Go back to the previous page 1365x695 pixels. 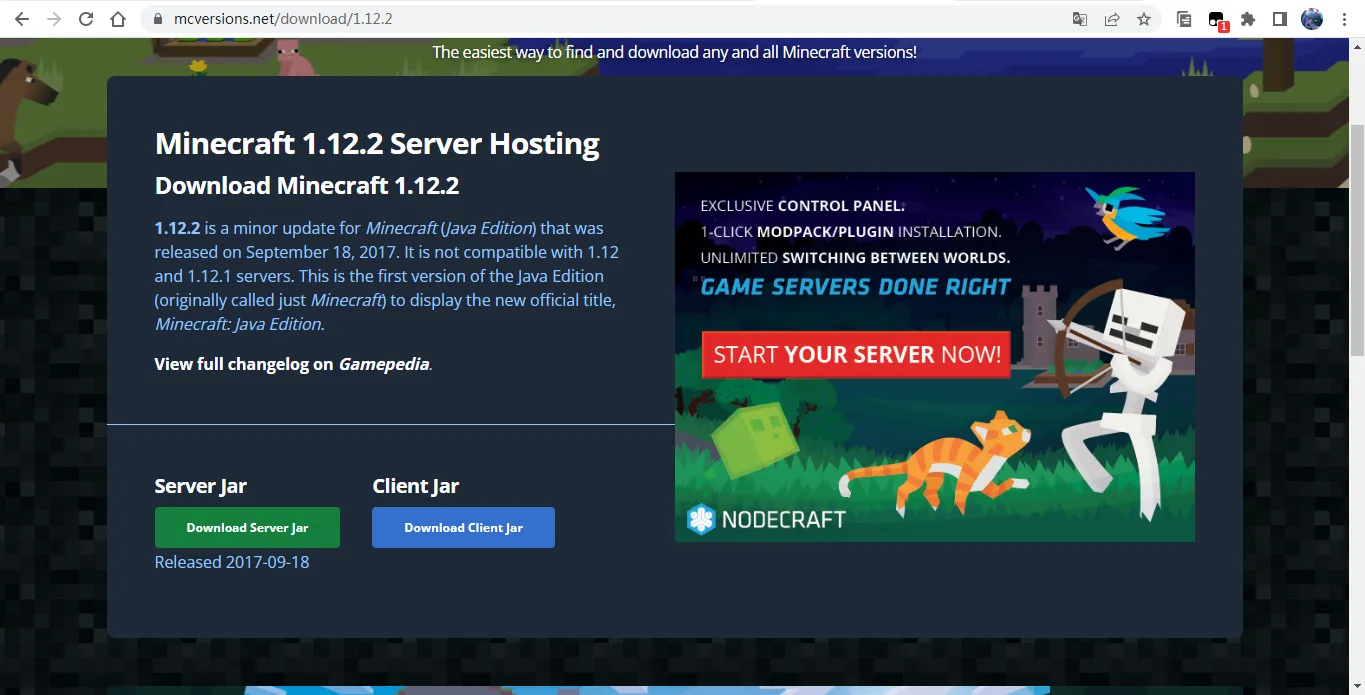click(x=21, y=19)
